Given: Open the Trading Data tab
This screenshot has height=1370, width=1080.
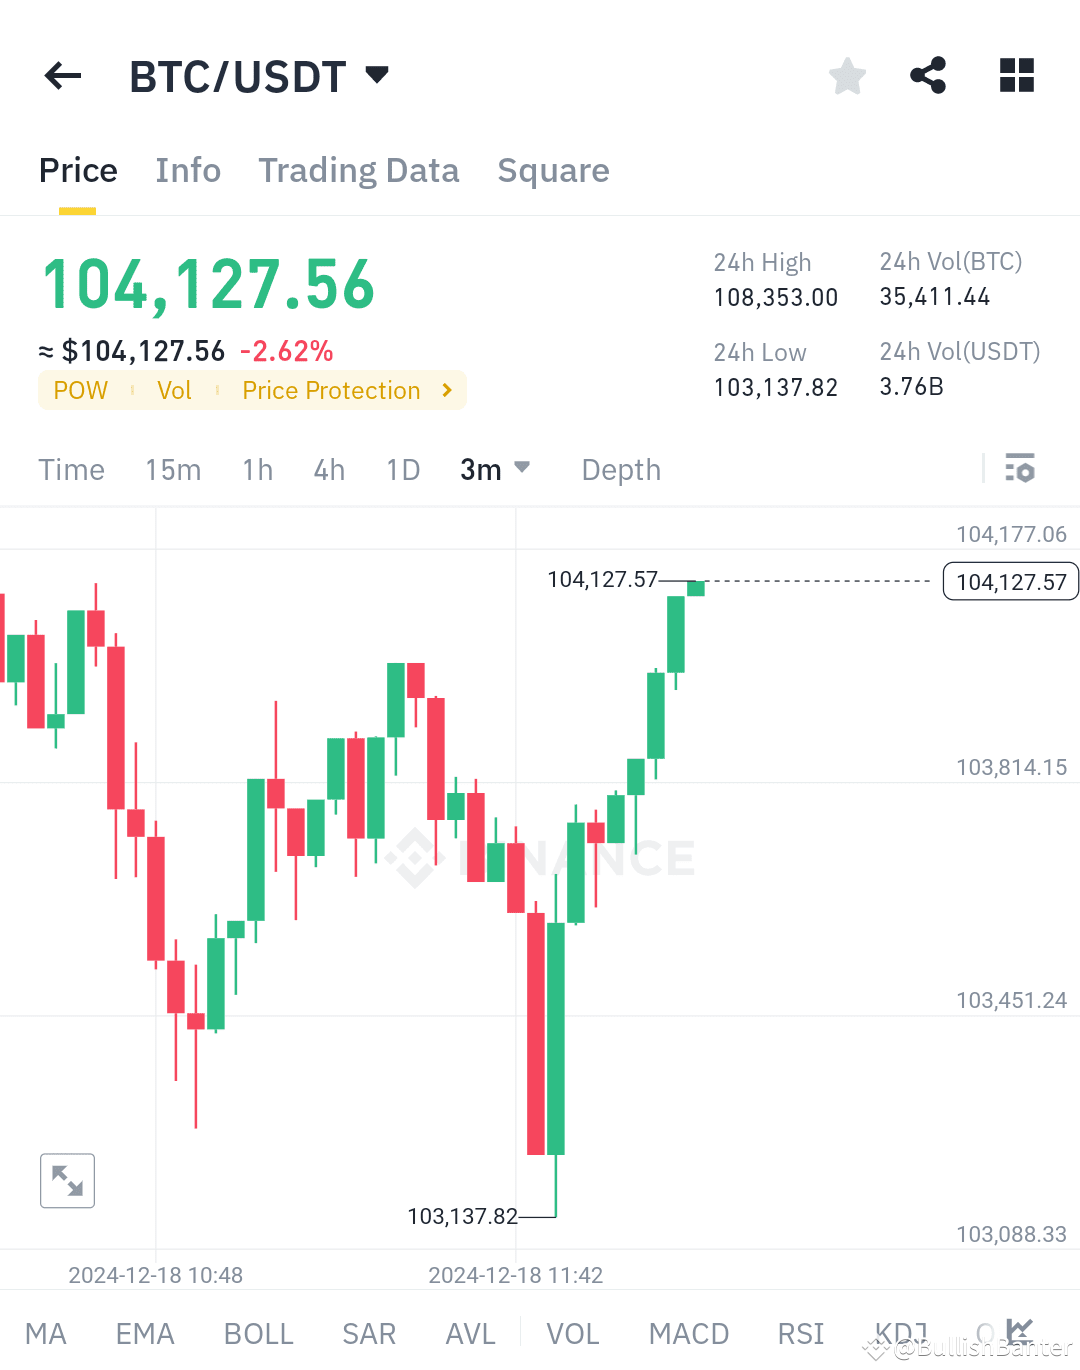Looking at the screenshot, I should pyautogui.click(x=359, y=170).
